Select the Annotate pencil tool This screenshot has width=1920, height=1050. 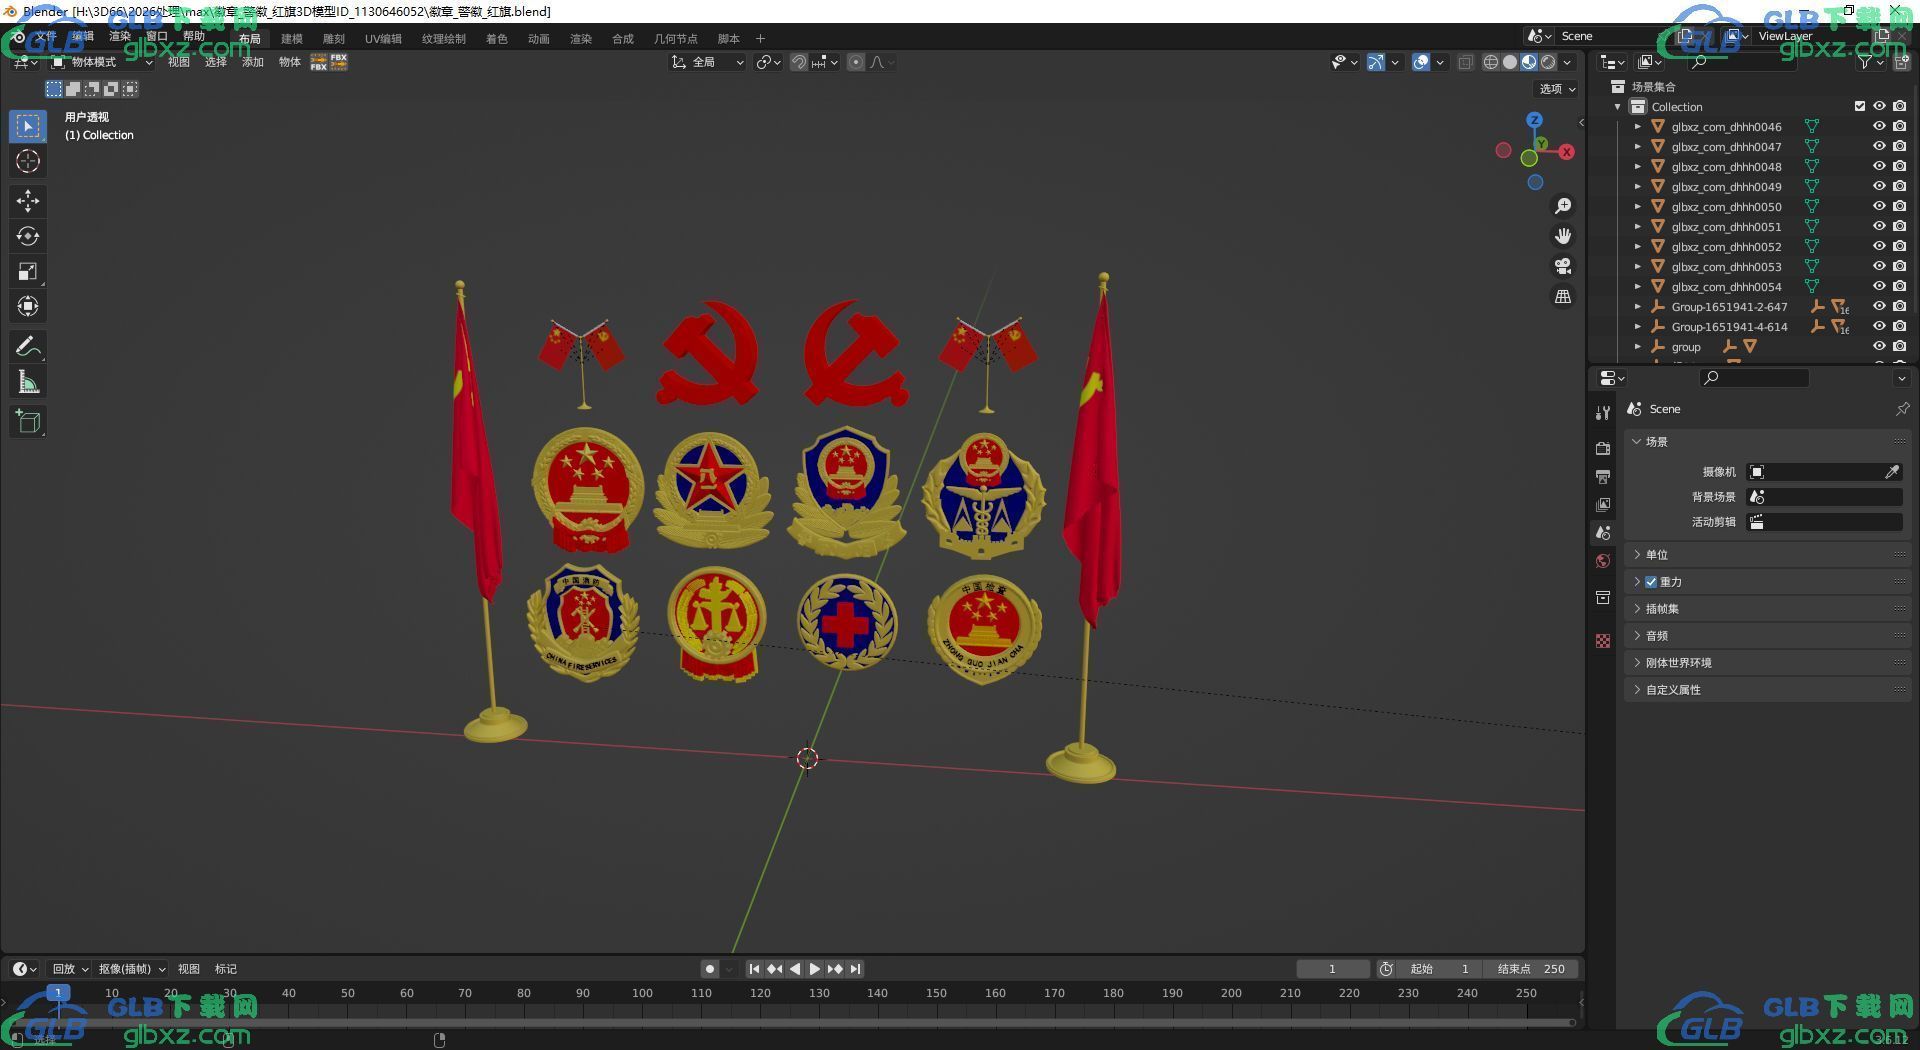click(28, 346)
